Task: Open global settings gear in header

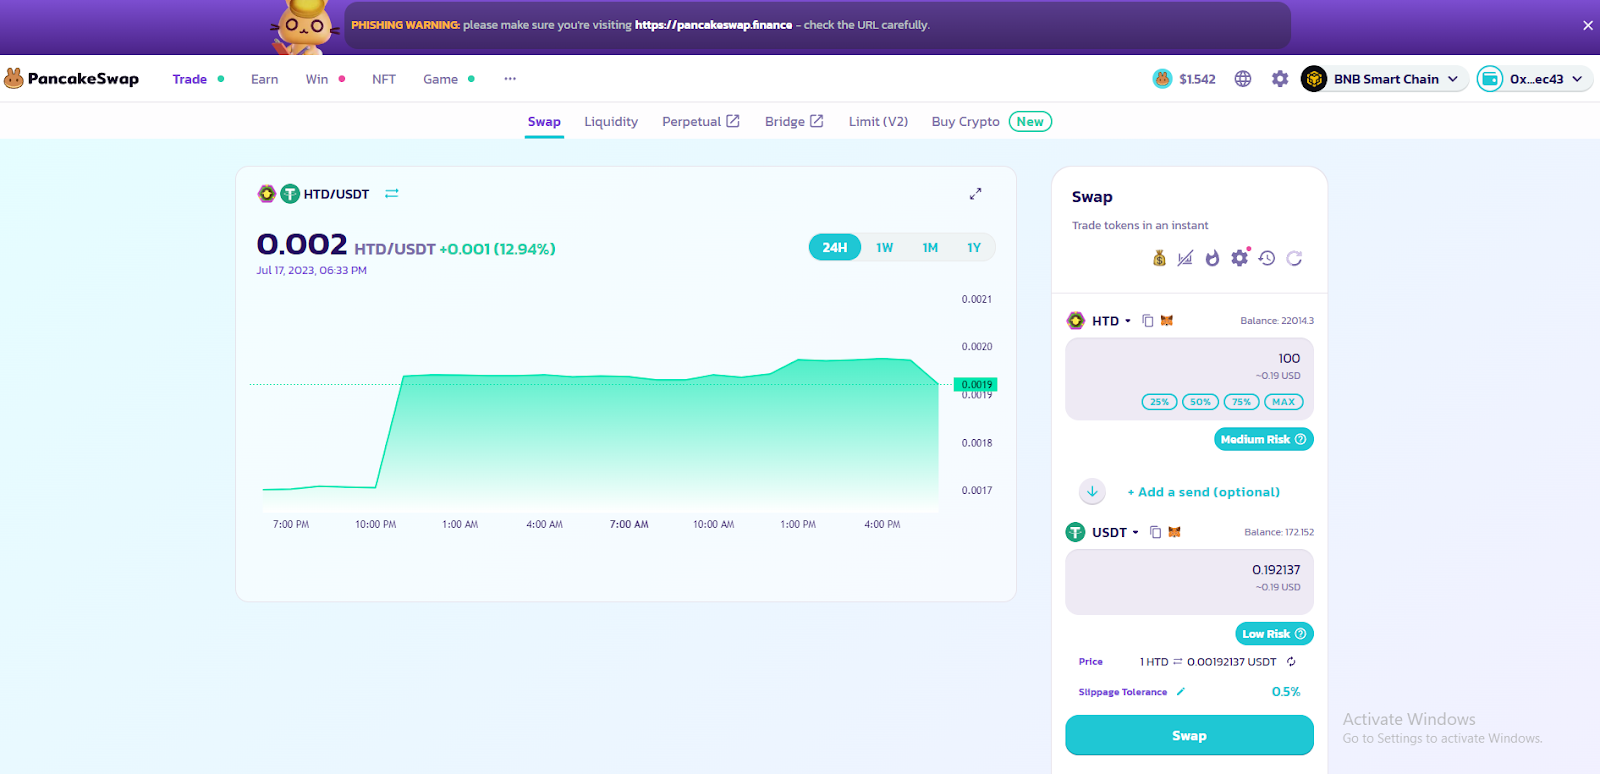Action: [1280, 79]
